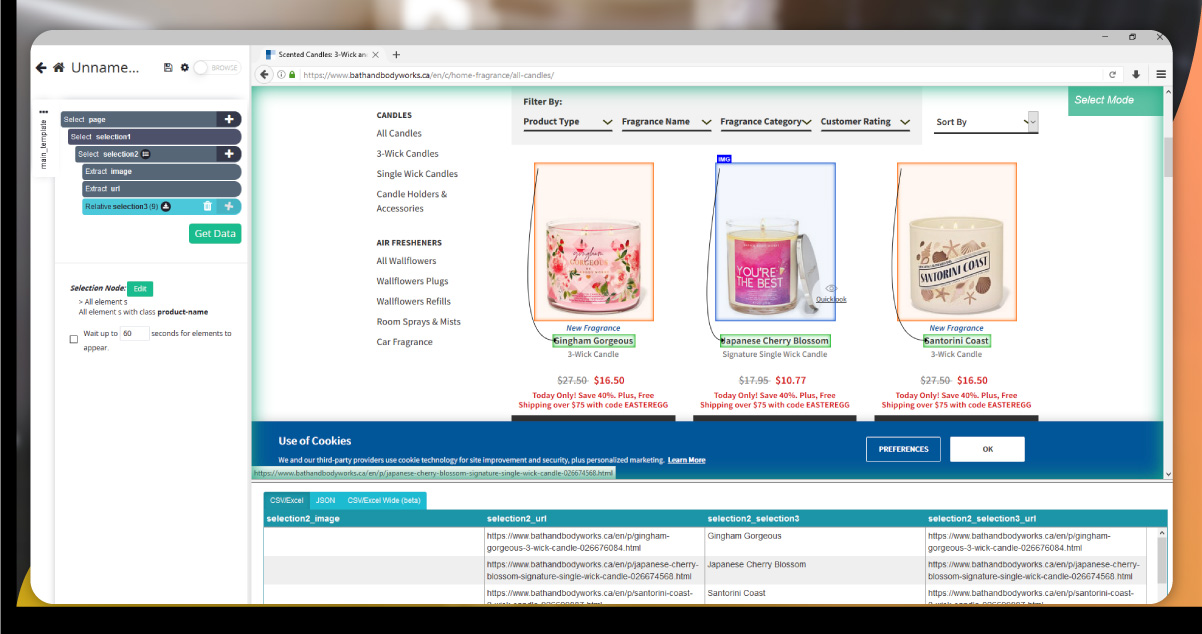Toggle the BROWSE switch in the sidebar

202,68
